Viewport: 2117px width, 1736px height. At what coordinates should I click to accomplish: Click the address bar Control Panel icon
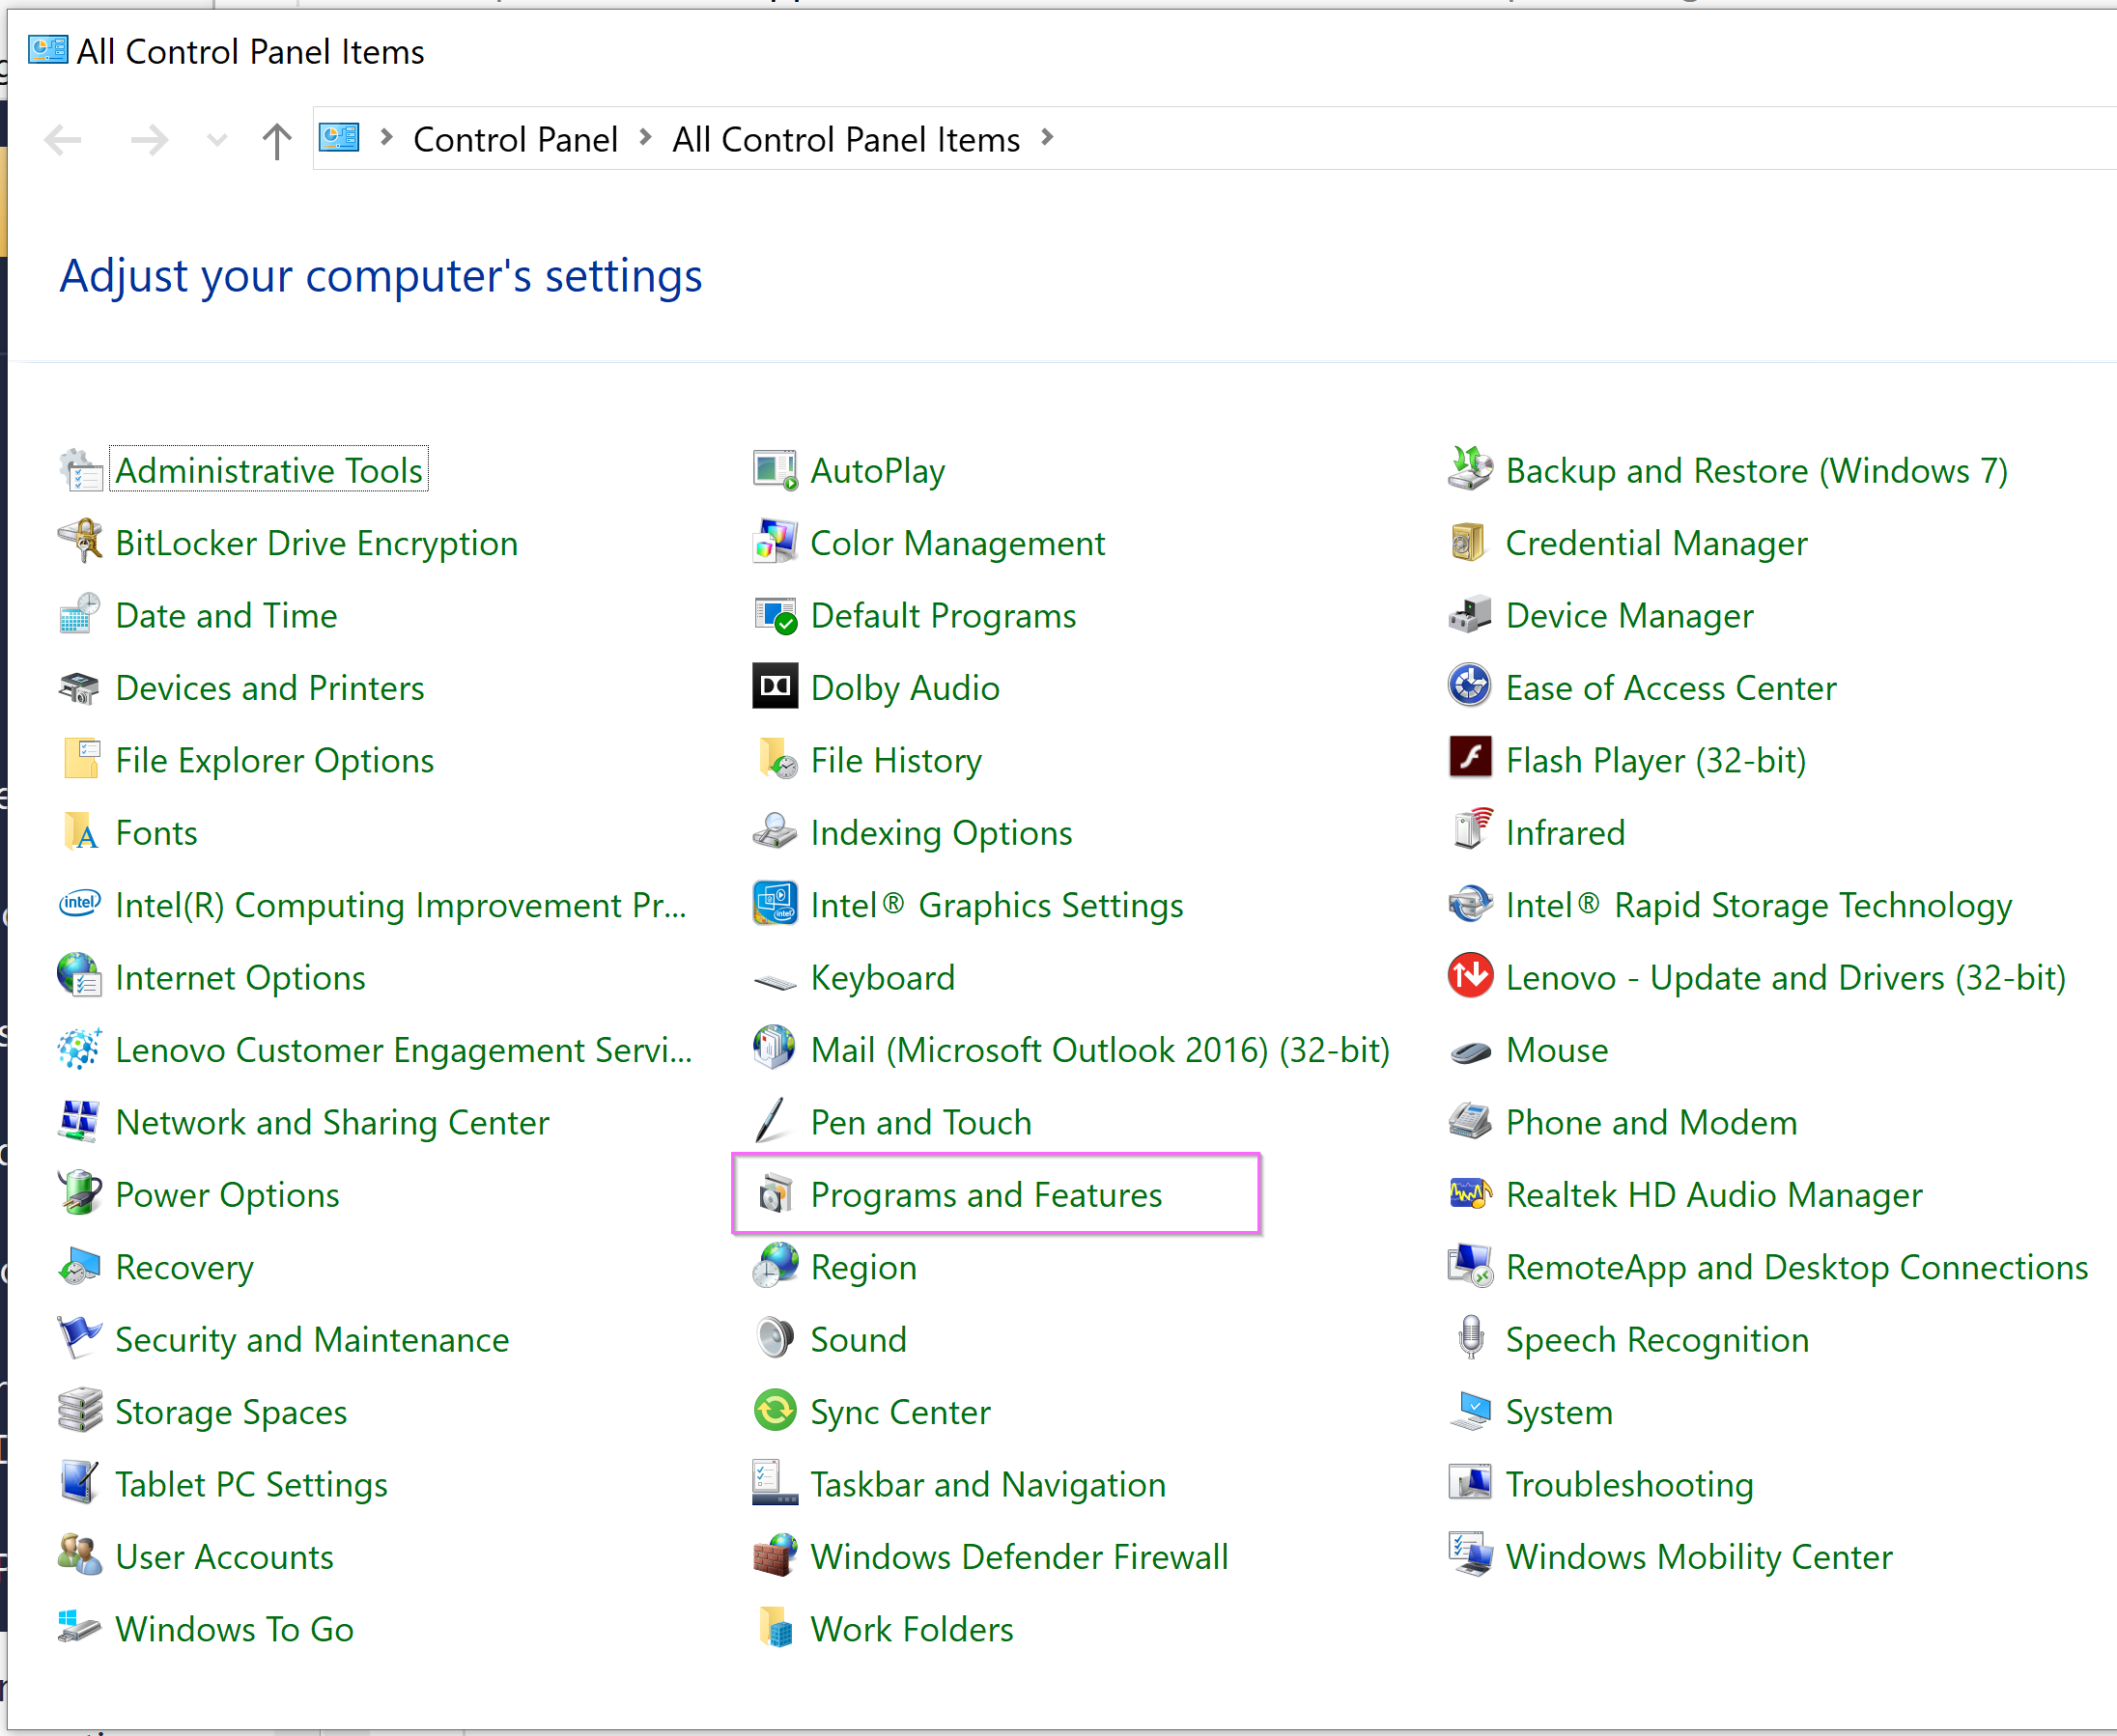point(339,137)
